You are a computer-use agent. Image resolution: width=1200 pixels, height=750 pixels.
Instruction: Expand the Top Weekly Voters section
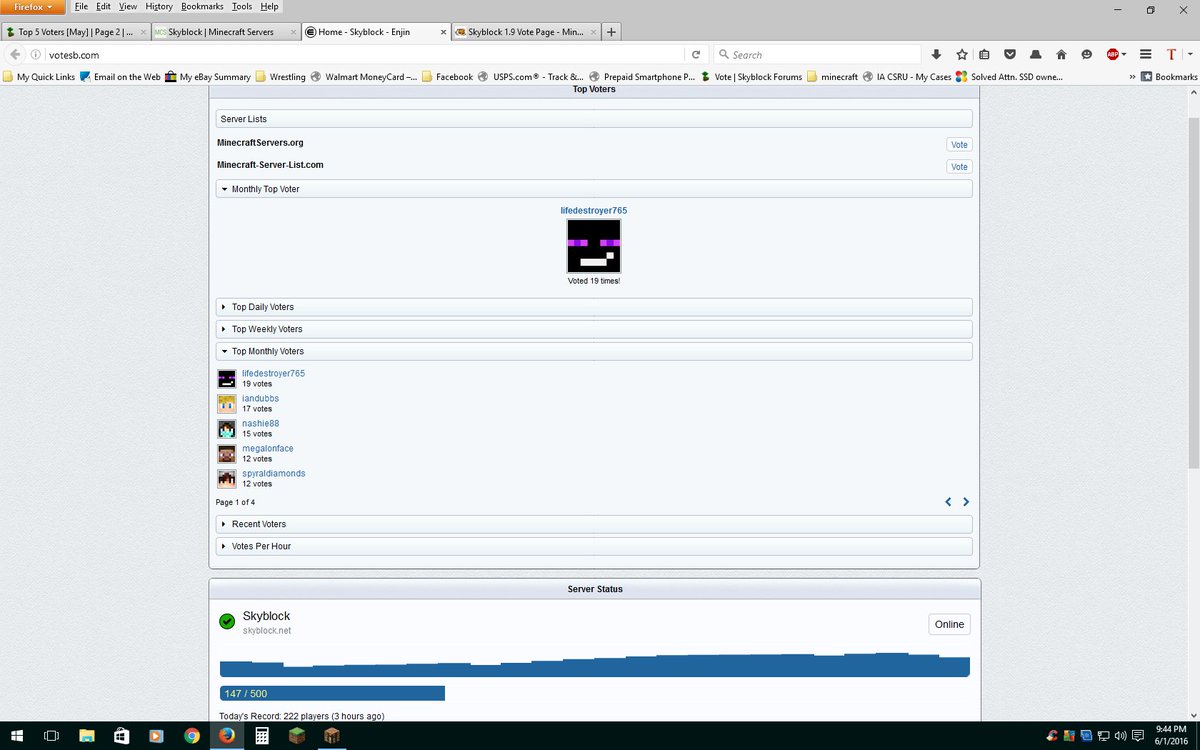click(594, 329)
